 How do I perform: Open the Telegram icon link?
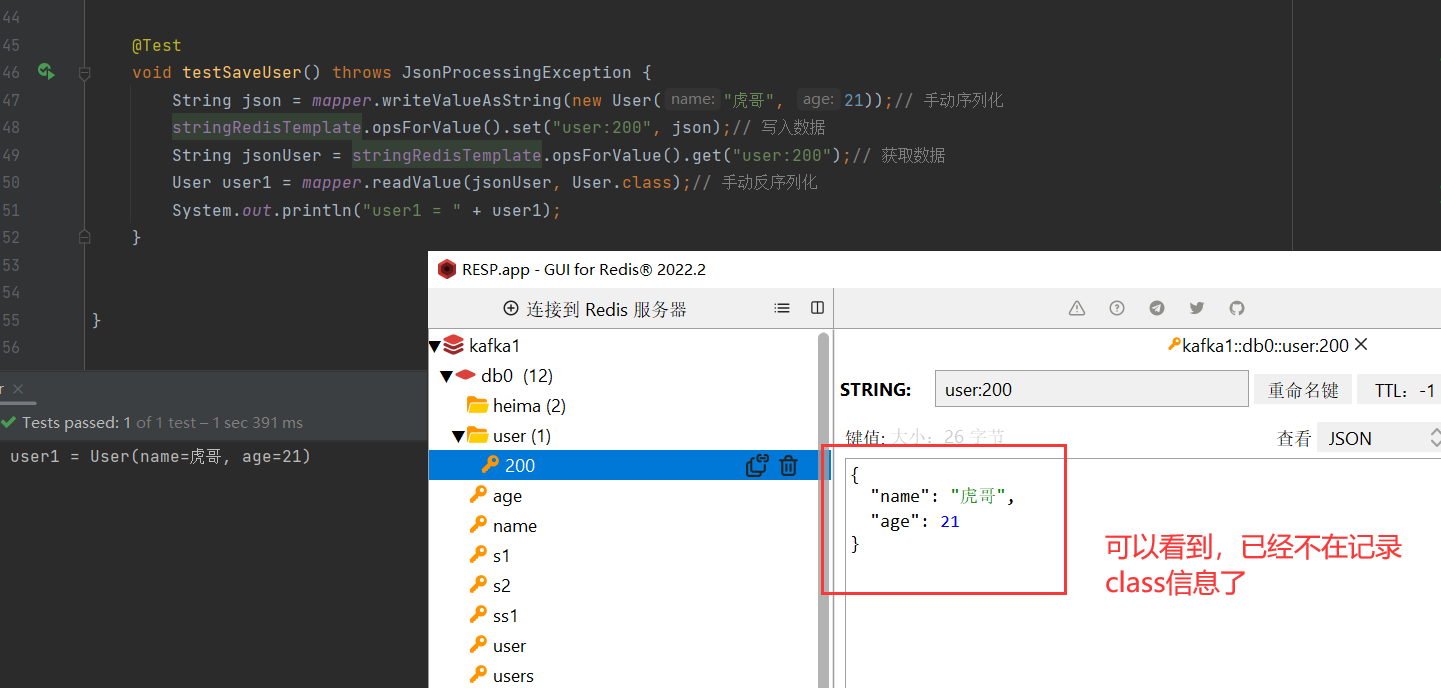(1157, 308)
